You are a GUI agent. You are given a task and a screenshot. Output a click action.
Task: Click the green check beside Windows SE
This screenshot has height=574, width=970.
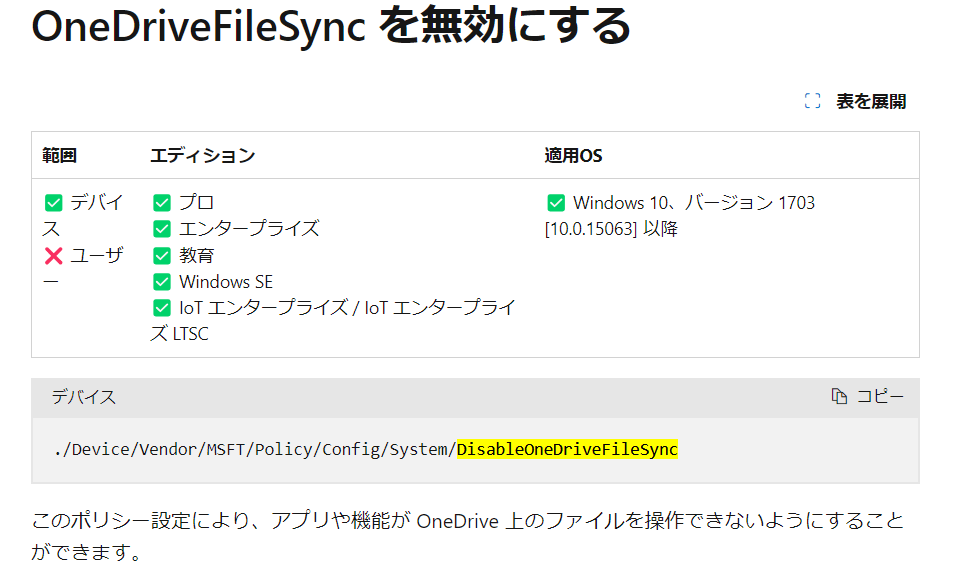[162, 282]
